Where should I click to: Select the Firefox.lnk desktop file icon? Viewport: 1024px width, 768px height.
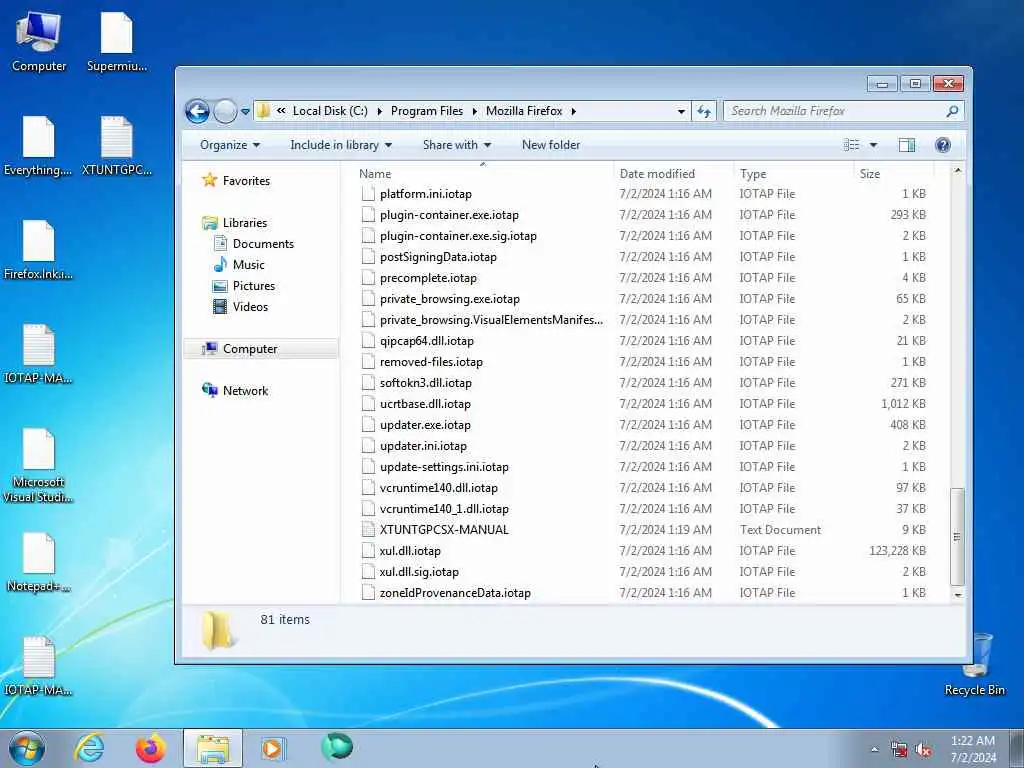[x=38, y=250]
